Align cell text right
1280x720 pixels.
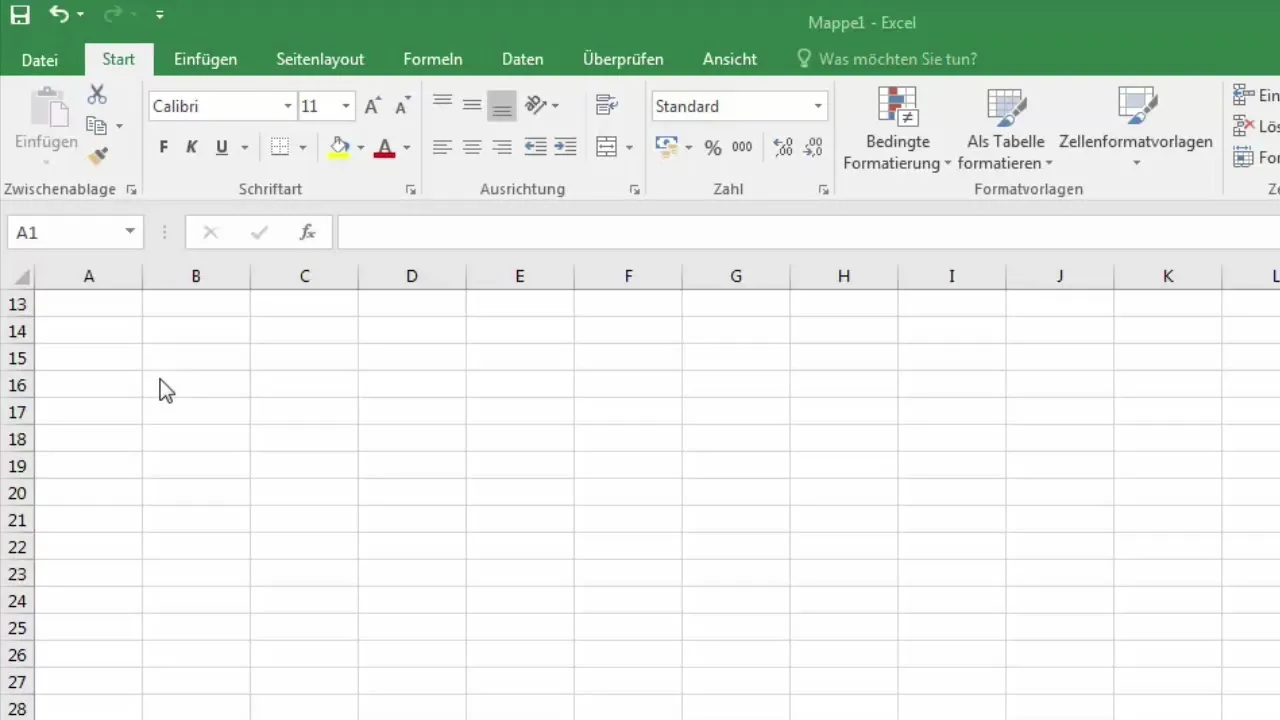pos(502,147)
